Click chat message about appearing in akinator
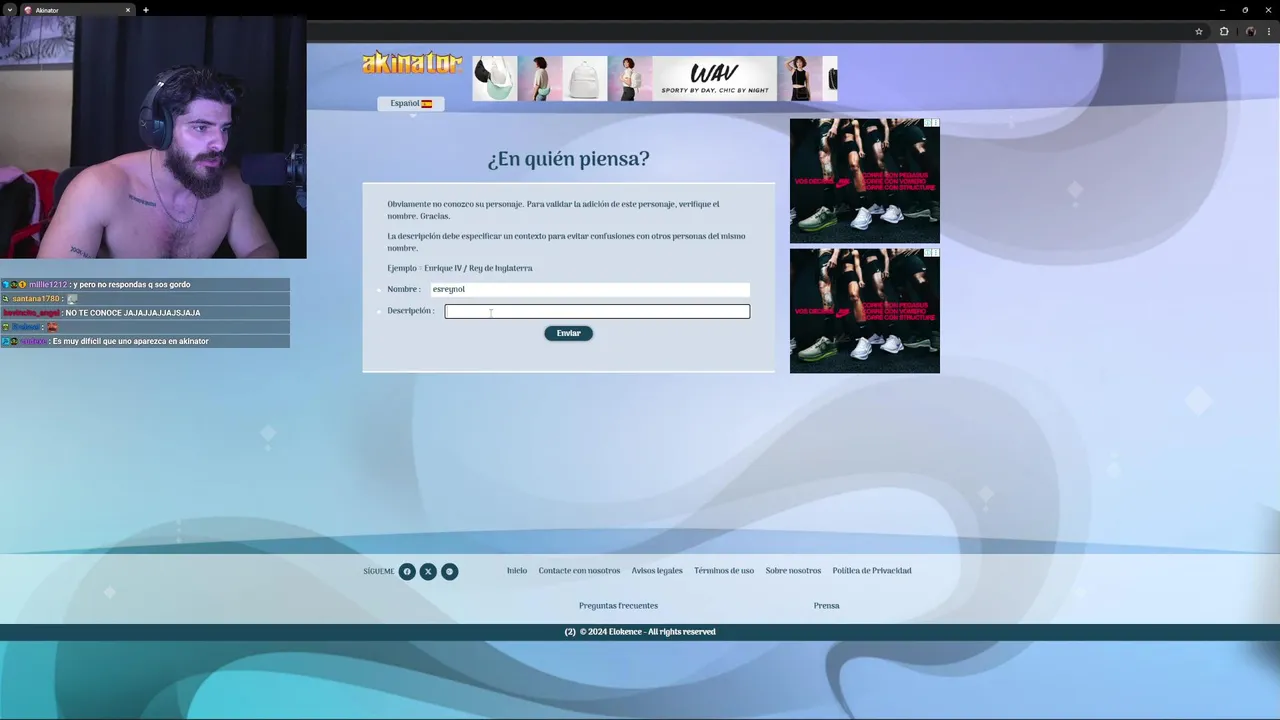This screenshot has height=720, width=1280. [145, 341]
